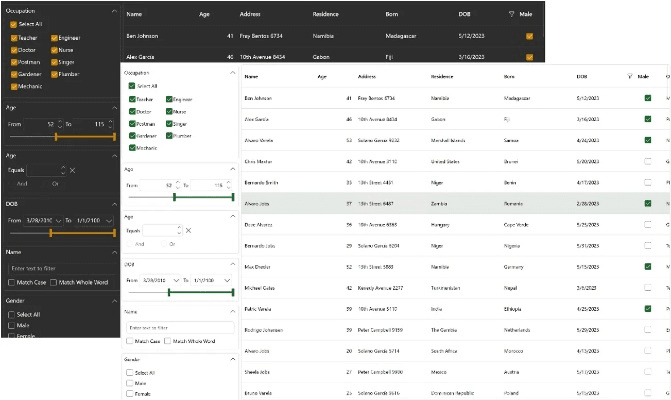Sort by the Residence column in light grid

click(442, 76)
